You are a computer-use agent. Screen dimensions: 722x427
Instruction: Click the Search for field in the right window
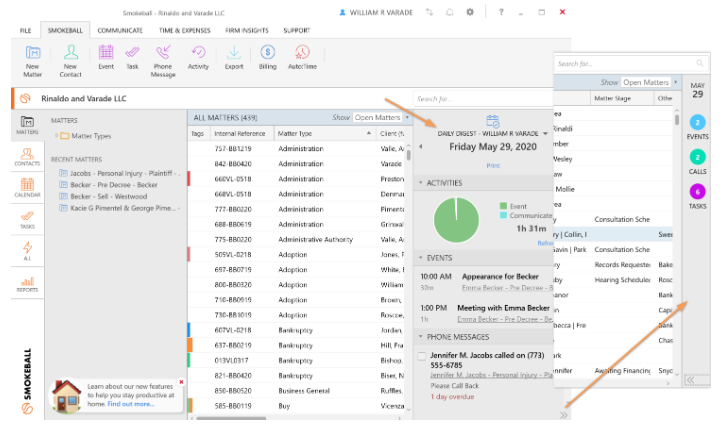click(631, 64)
